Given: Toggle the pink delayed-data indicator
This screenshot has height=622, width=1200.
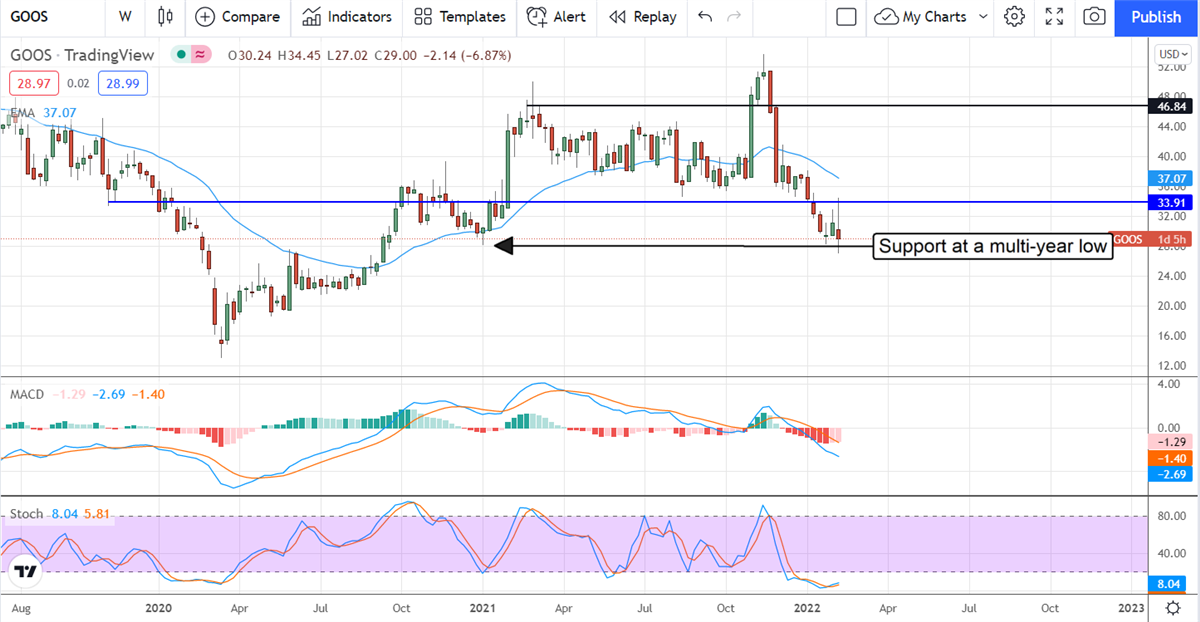Looking at the screenshot, I should [202, 54].
